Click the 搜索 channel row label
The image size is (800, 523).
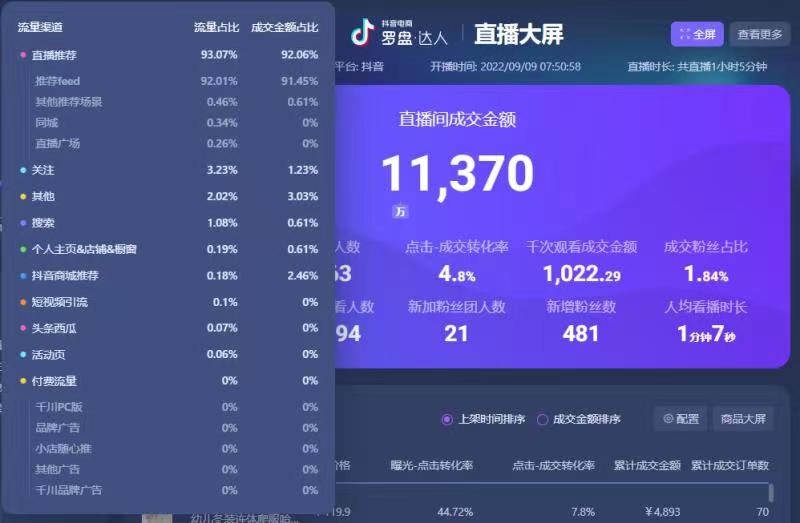coord(43,223)
